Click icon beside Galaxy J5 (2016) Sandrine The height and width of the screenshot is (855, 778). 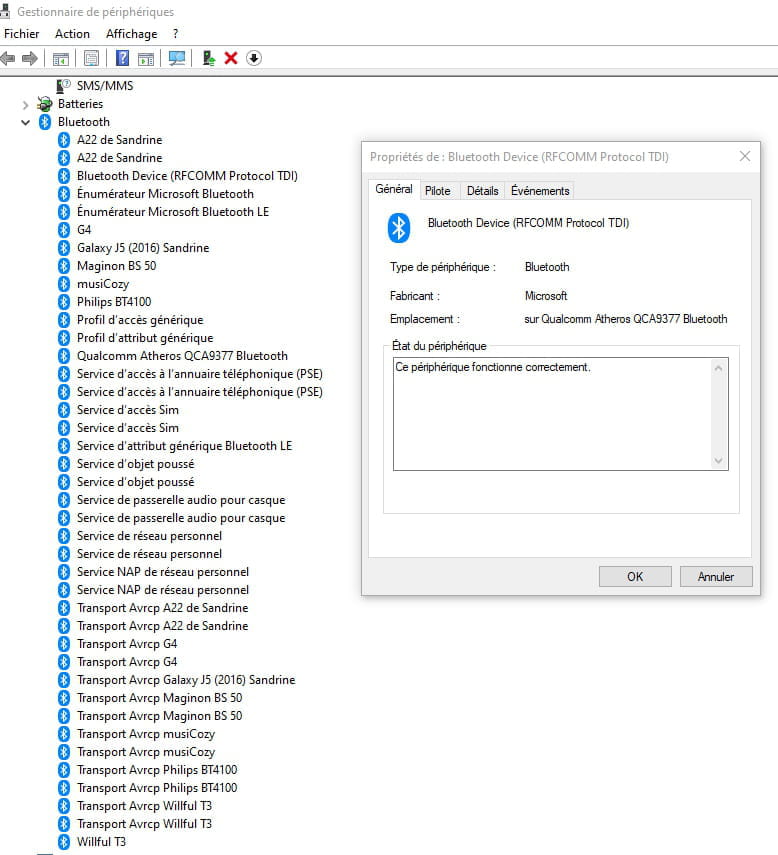pos(64,248)
